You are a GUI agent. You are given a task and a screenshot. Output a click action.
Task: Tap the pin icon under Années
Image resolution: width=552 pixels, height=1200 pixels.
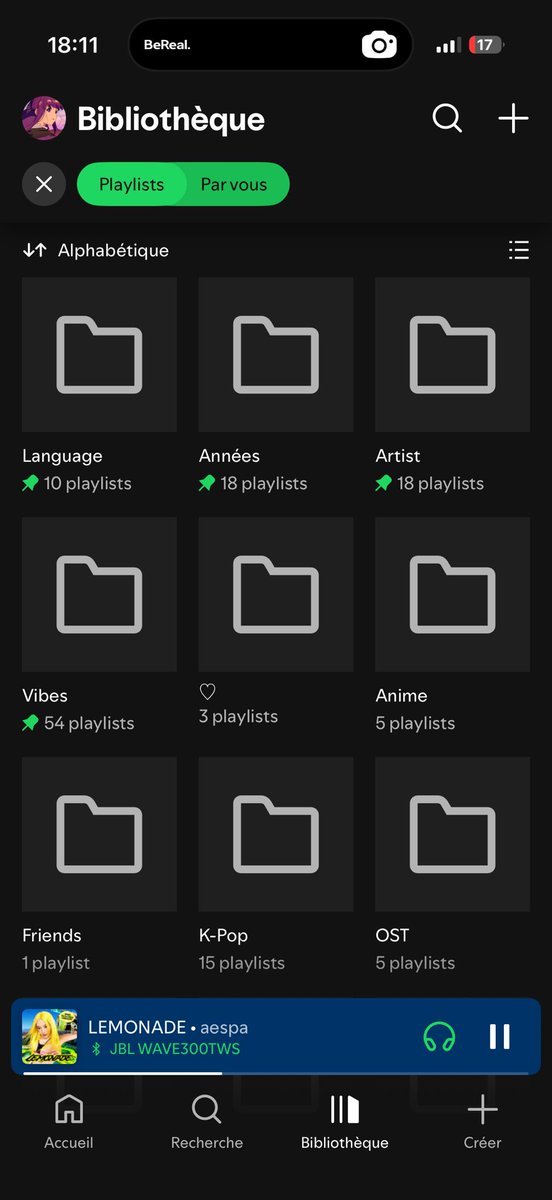pos(207,483)
